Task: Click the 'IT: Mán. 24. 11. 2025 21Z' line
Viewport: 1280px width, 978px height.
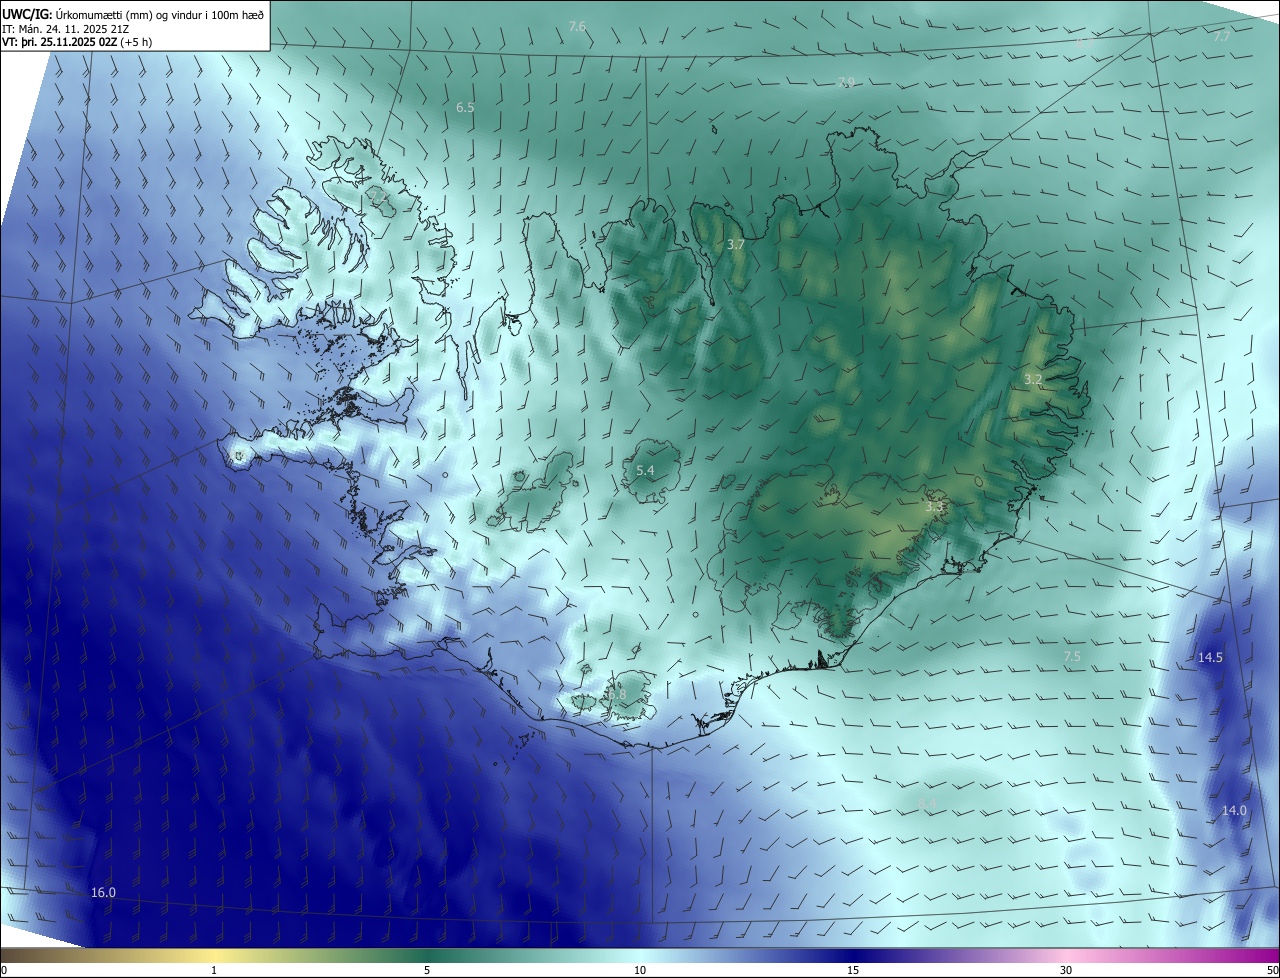Action: 68,28
